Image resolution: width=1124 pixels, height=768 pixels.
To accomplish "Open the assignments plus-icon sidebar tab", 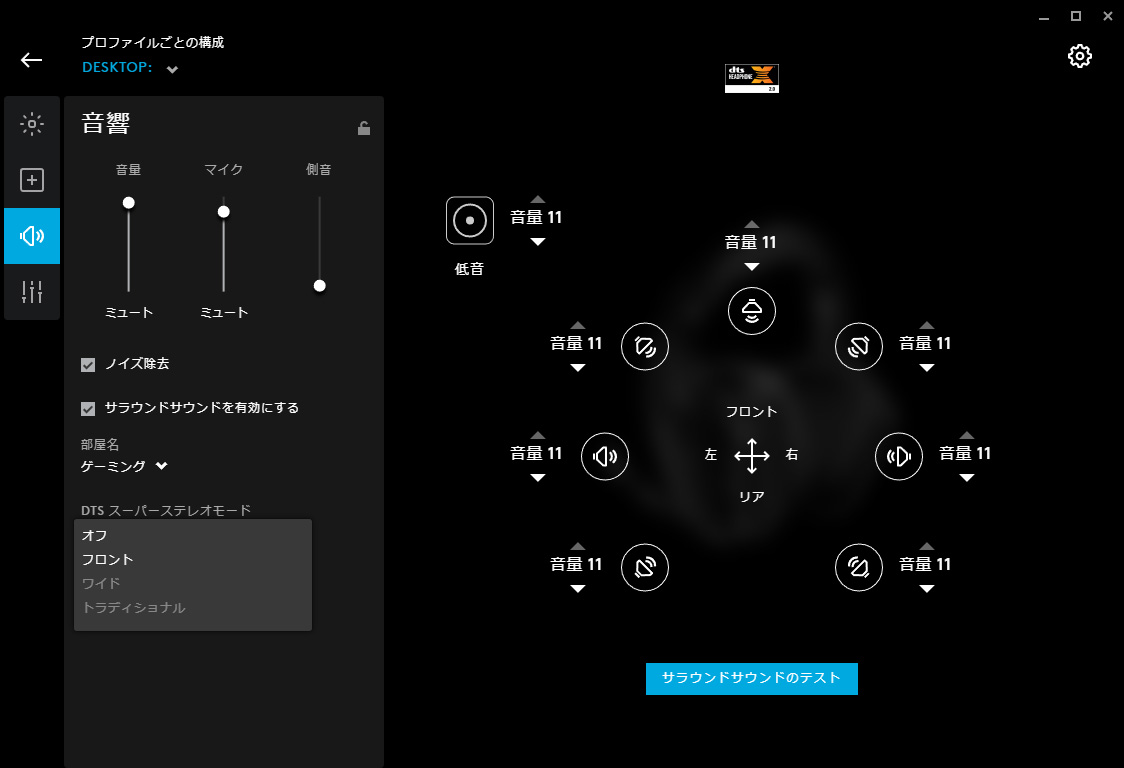I will (32, 180).
